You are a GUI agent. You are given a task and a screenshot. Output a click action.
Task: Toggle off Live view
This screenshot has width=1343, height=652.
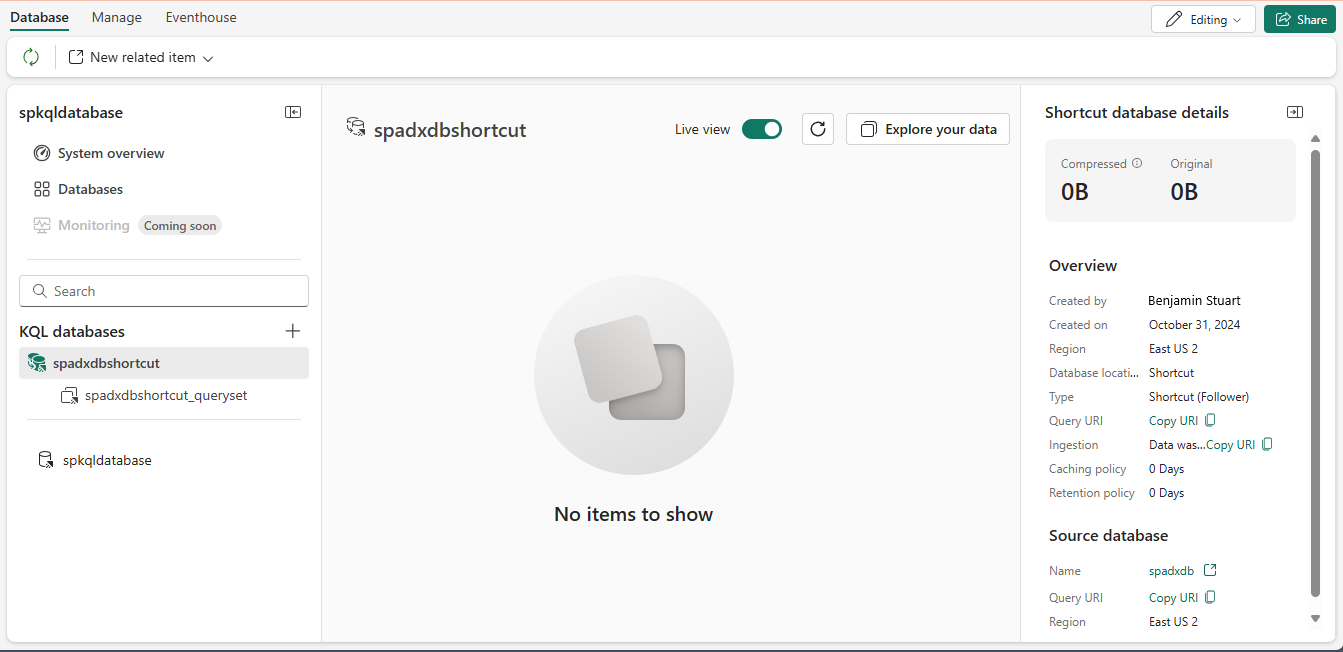pyautogui.click(x=762, y=129)
